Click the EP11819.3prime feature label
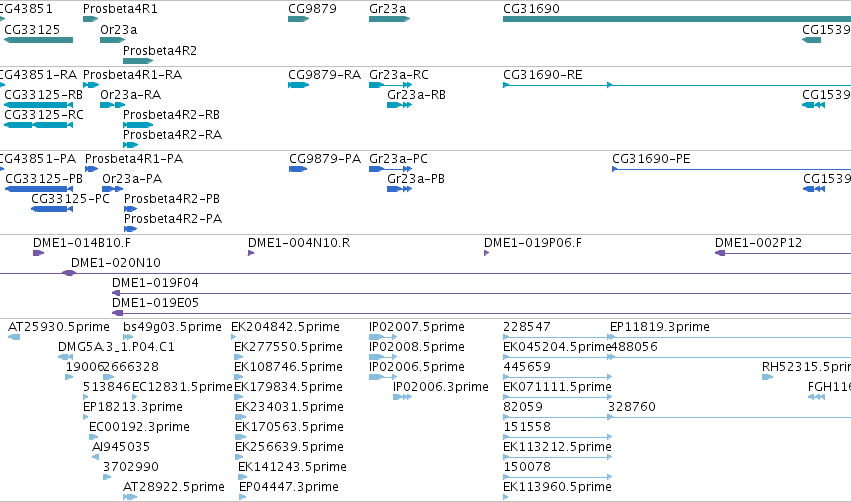 point(659,327)
